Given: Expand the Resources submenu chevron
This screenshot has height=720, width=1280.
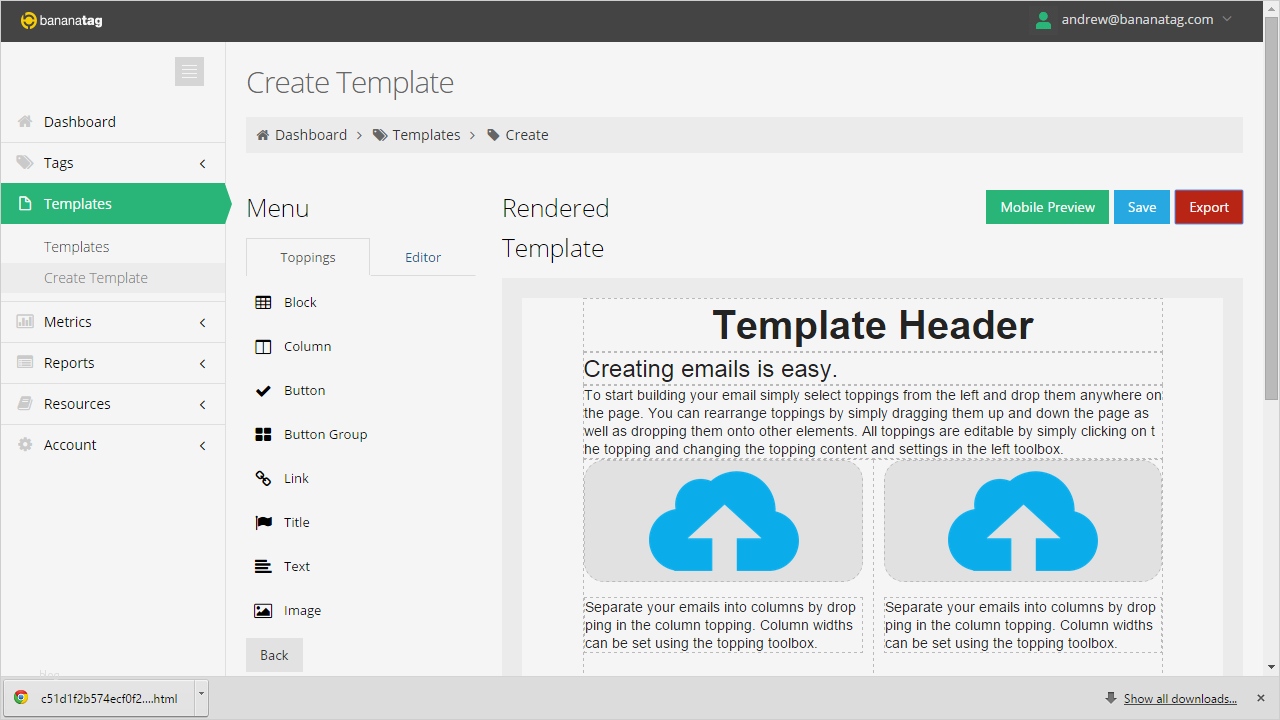Looking at the screenshot, I should pos(202,404).
